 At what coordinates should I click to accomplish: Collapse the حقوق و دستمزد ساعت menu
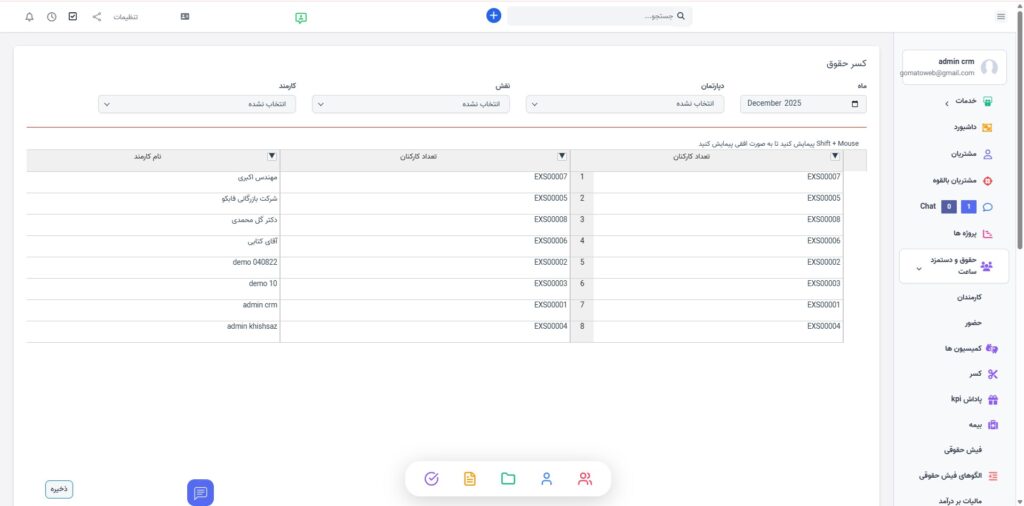point(954,266)
